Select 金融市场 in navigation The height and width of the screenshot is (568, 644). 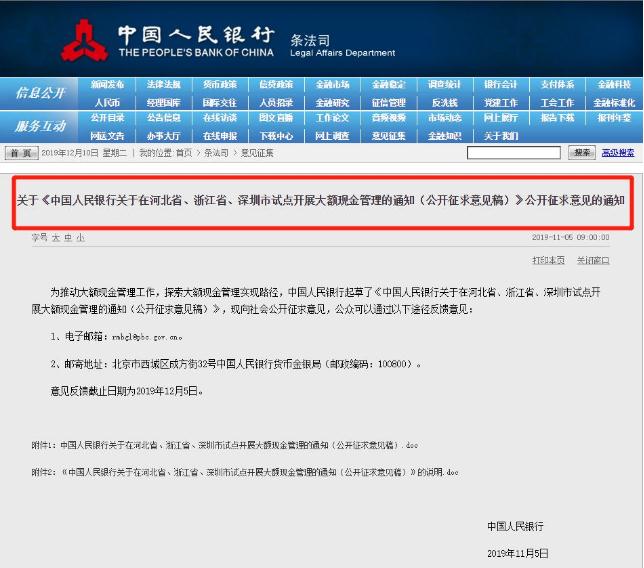point(332,85)
